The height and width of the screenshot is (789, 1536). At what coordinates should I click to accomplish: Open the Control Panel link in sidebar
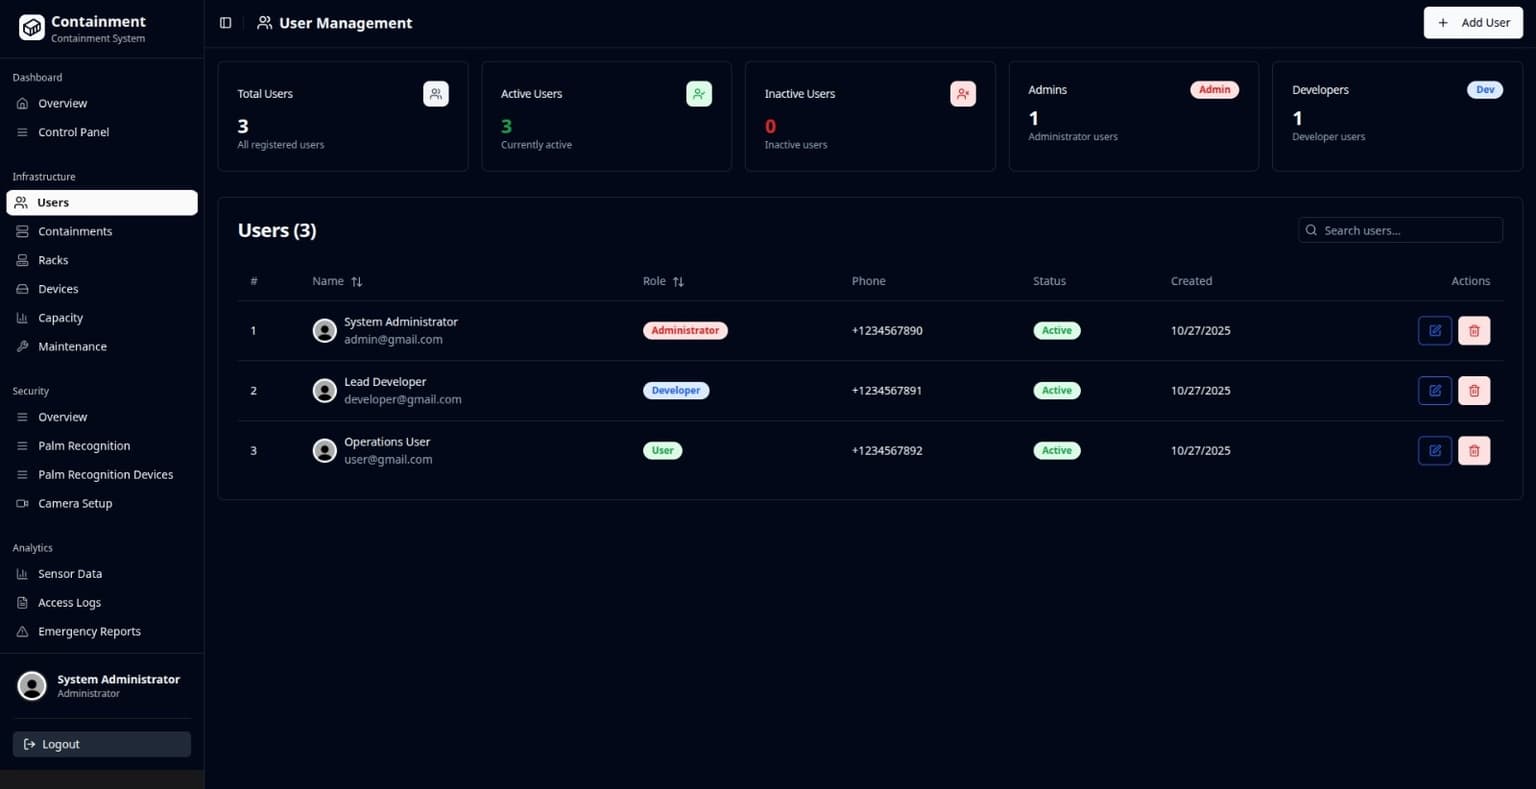point(73,131)
